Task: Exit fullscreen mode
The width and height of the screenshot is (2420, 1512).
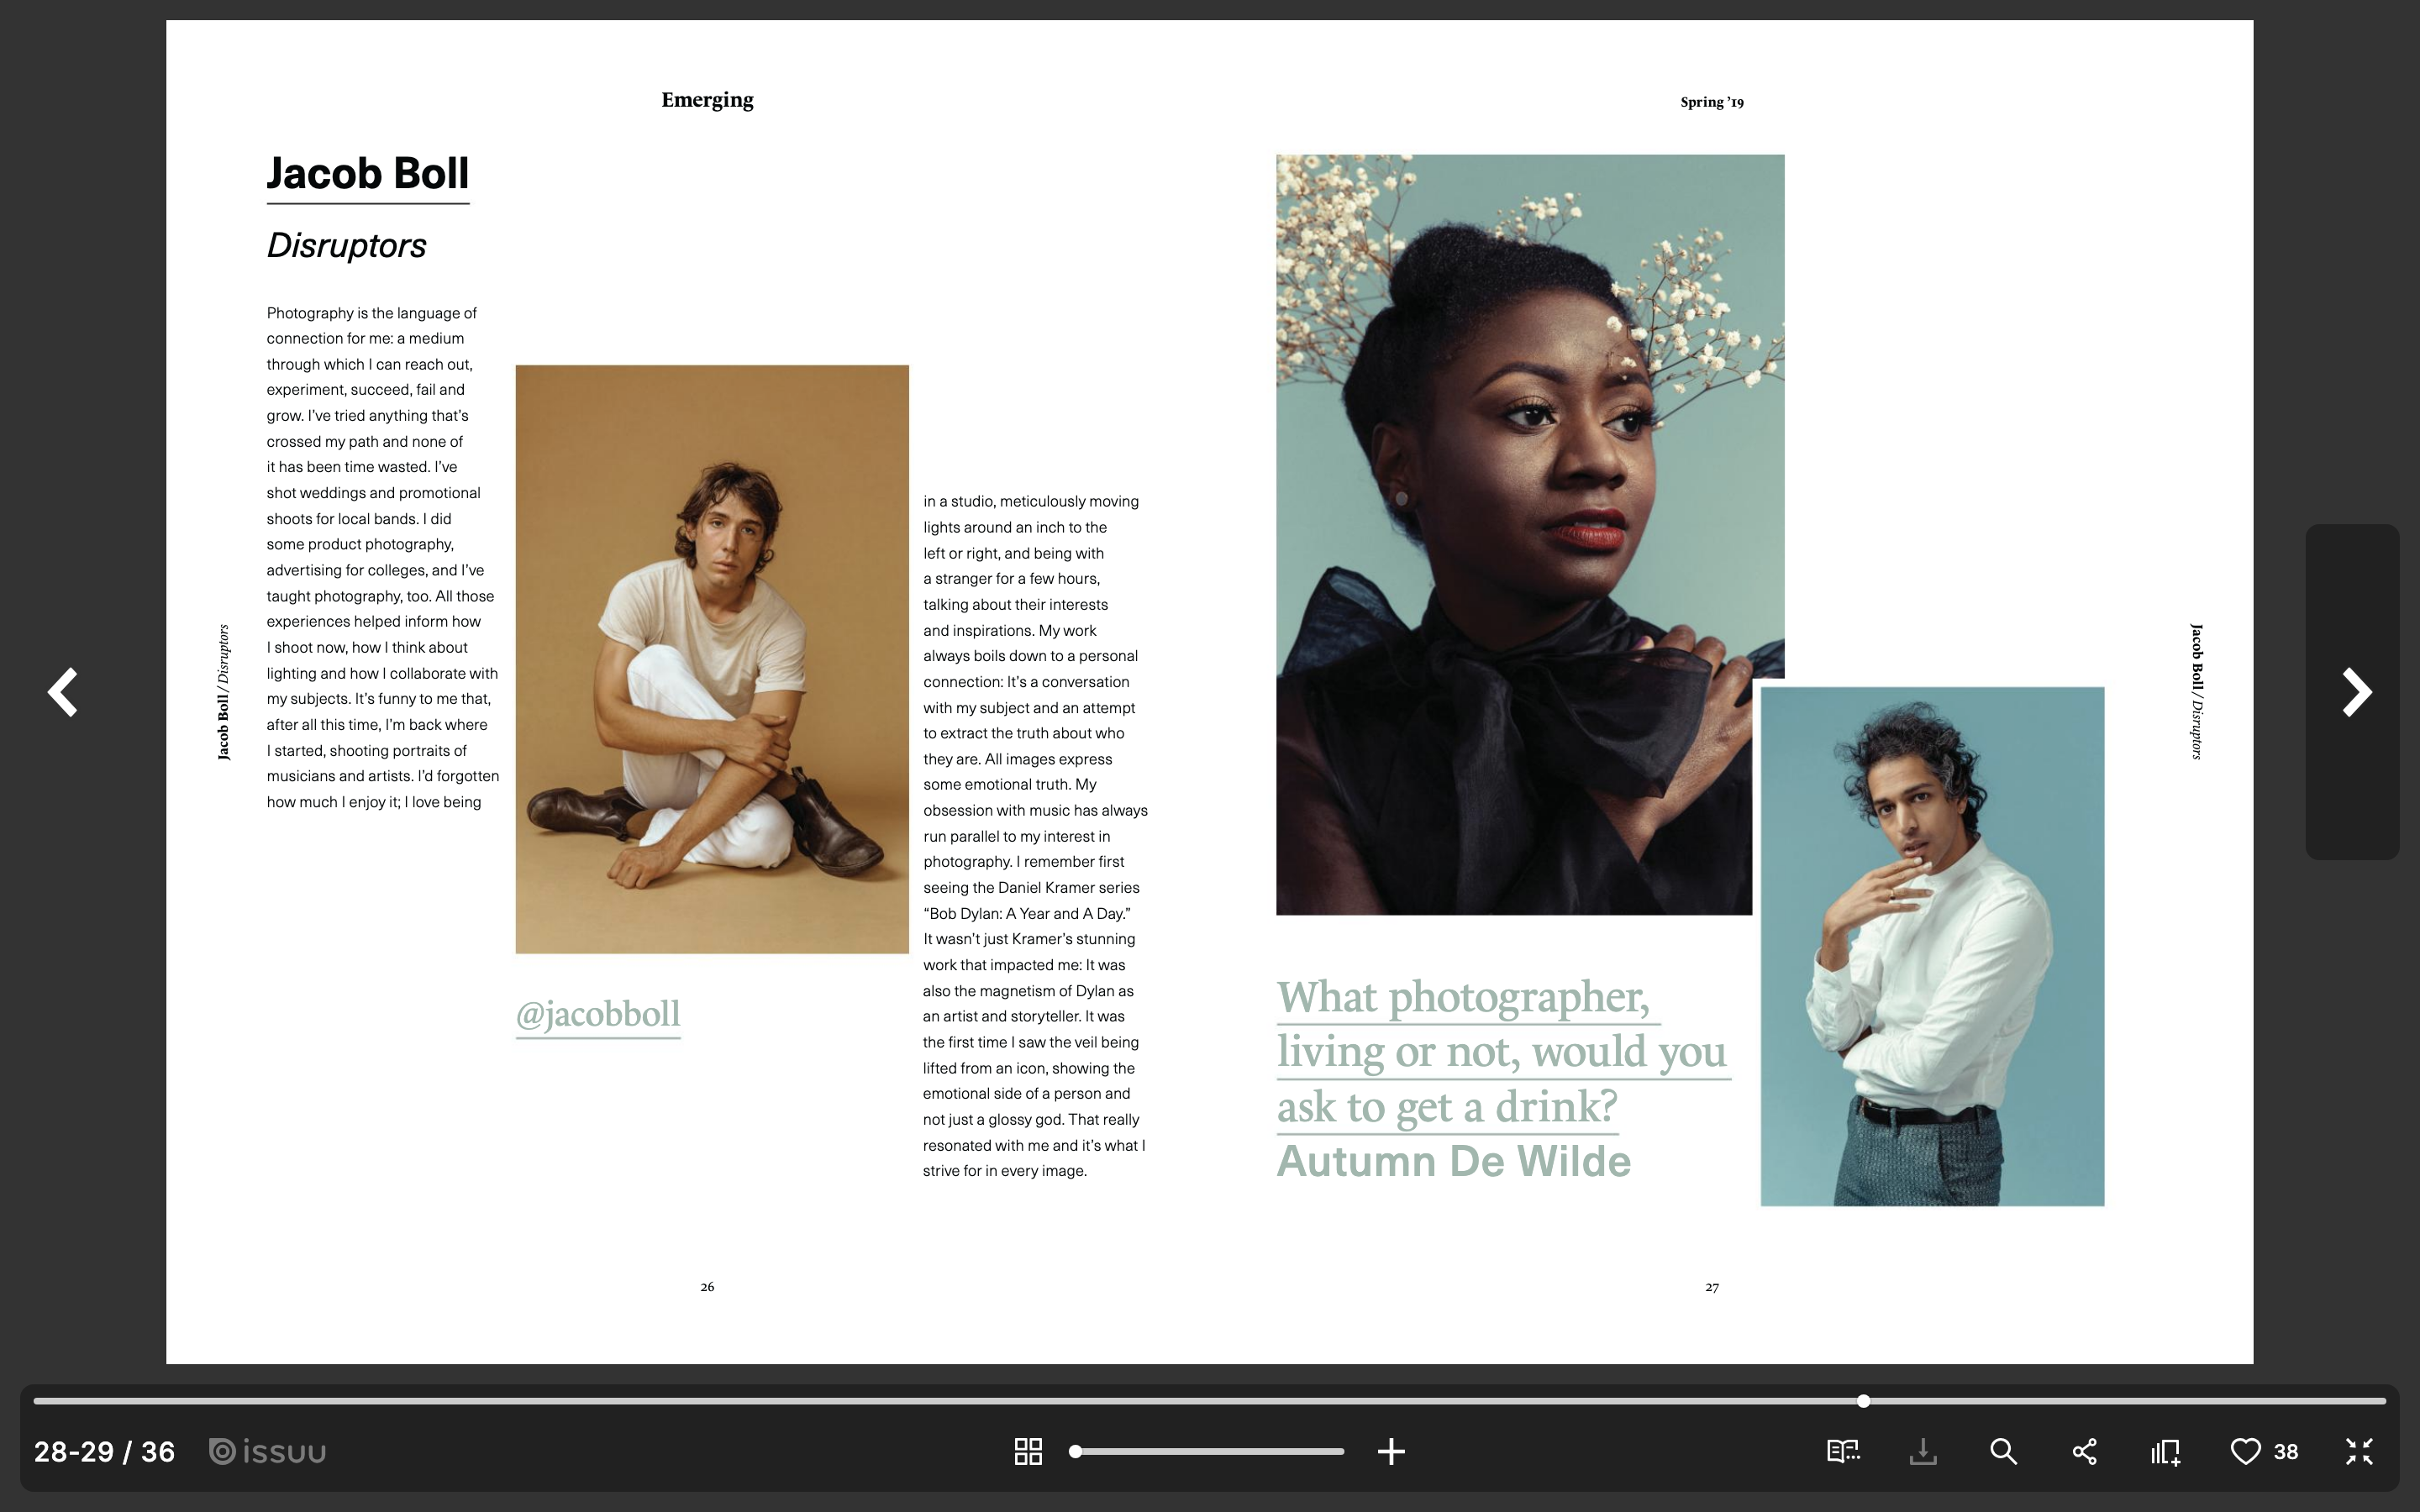Action: [2359, 1451]
